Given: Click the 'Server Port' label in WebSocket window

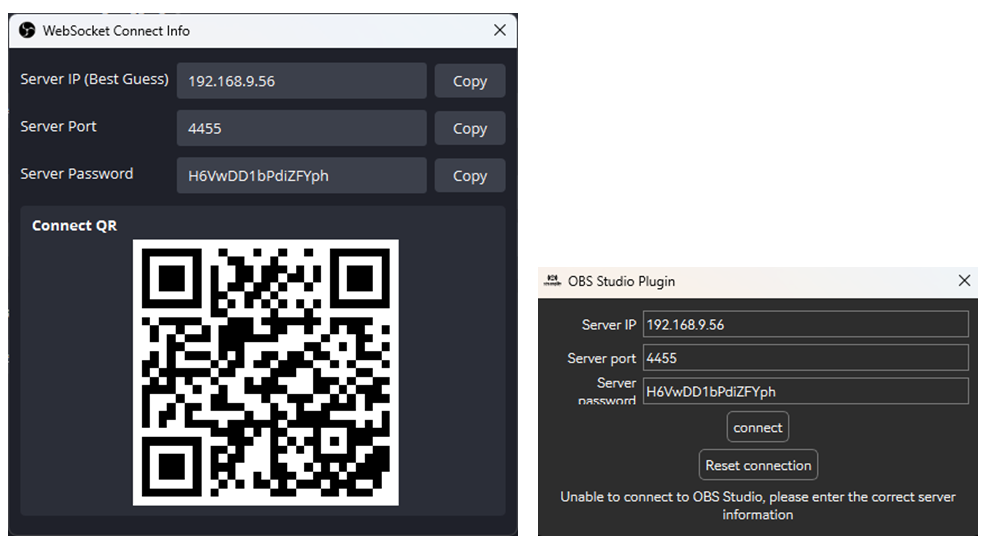Looking at the screenshot, I should pyautogui.click(x=59, y=127).
